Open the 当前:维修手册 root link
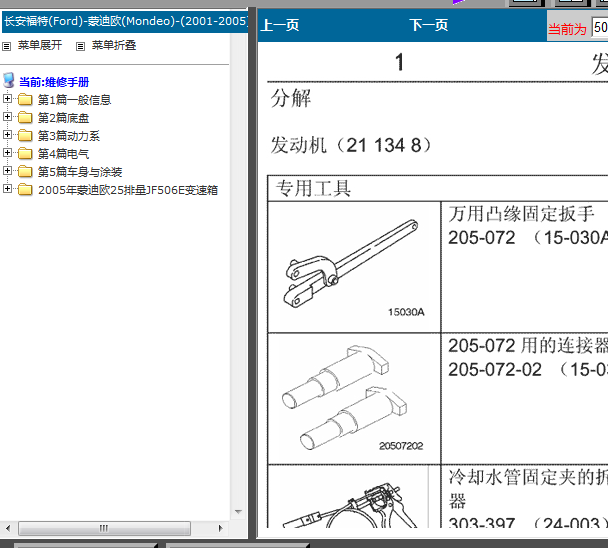 (54, 82)
